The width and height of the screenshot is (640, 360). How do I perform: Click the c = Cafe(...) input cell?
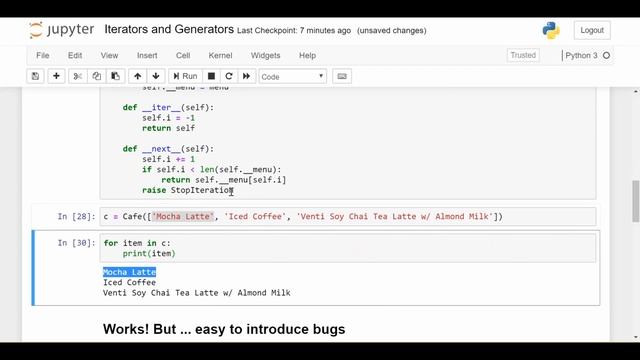point(348,216)
